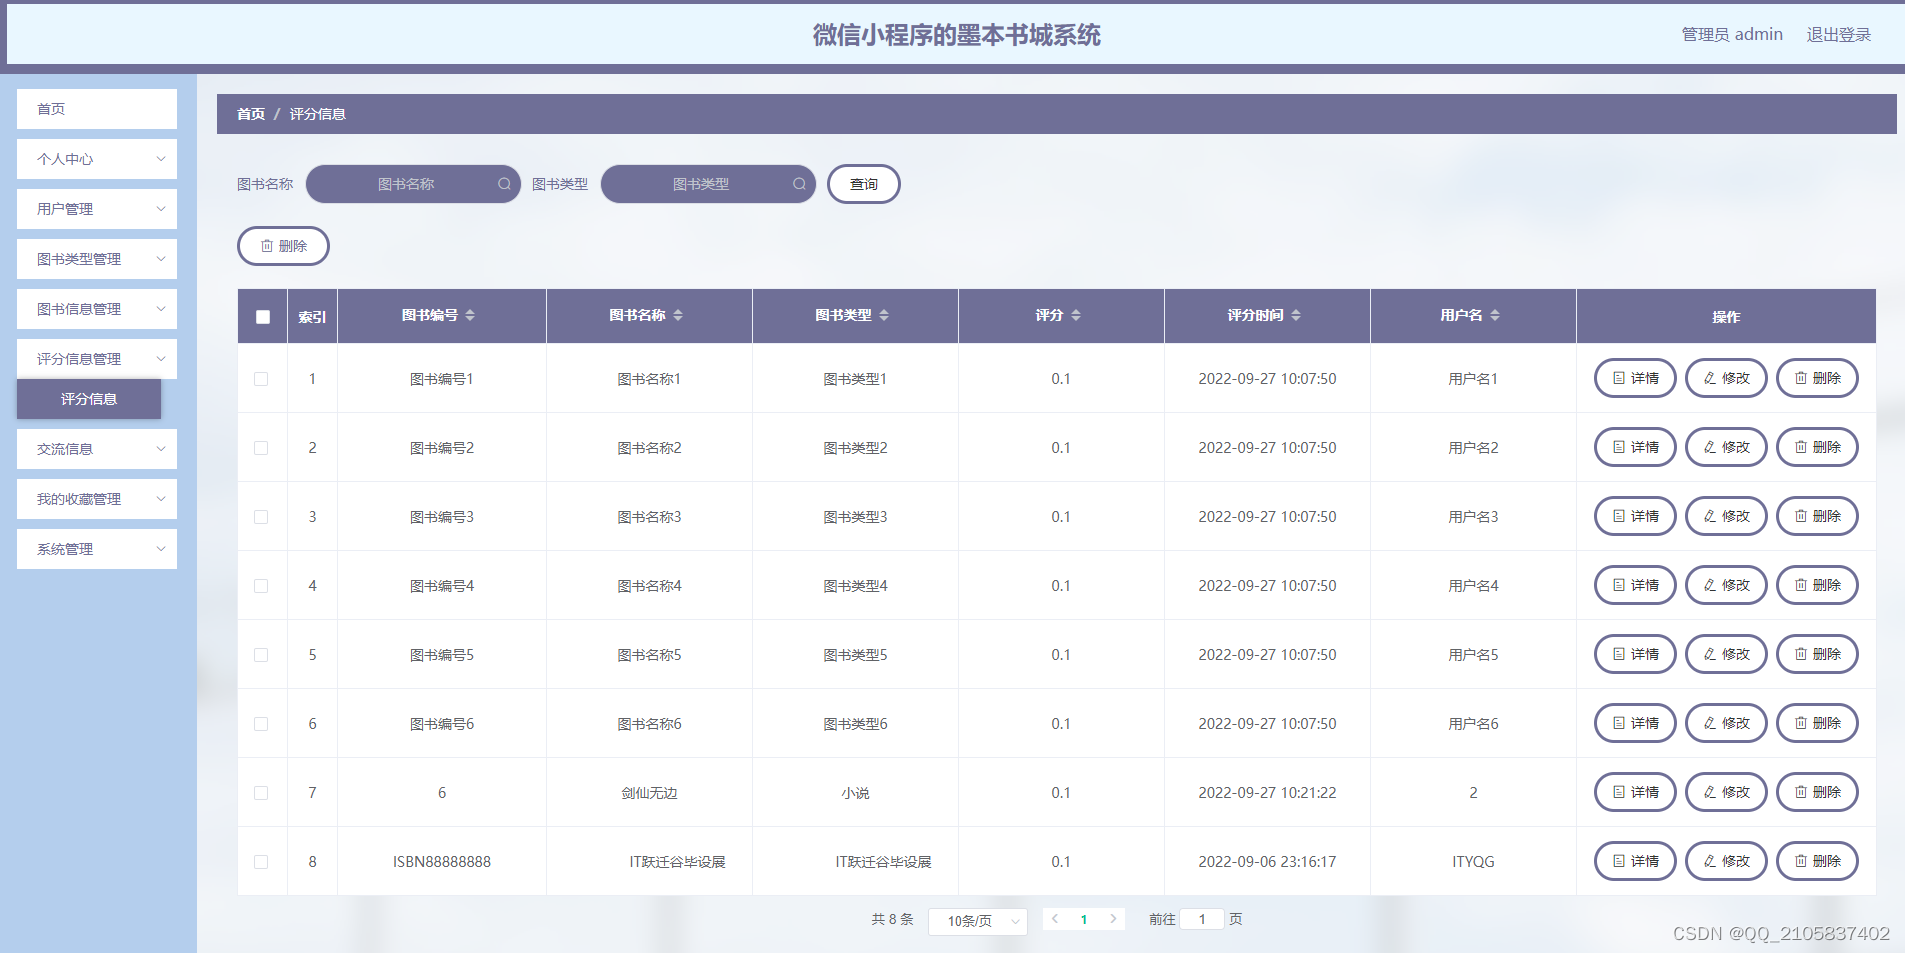The image size is (1905, 953).
Task: Select checkbox of row 图书编号4
Action: 261,586
